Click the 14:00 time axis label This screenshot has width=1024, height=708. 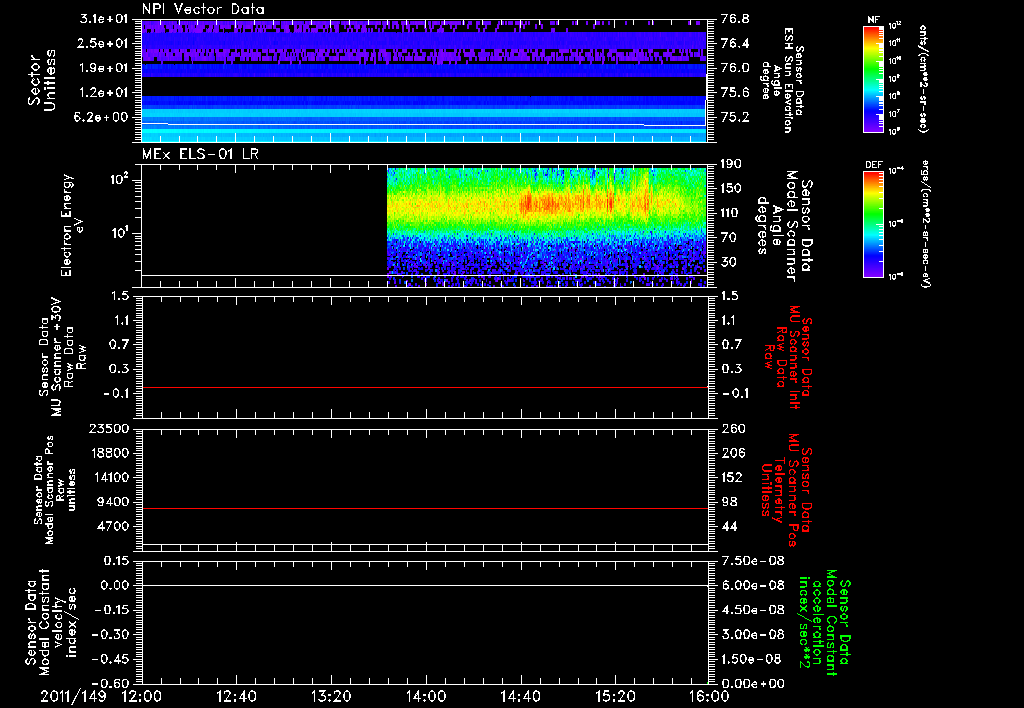coord(426,696)
